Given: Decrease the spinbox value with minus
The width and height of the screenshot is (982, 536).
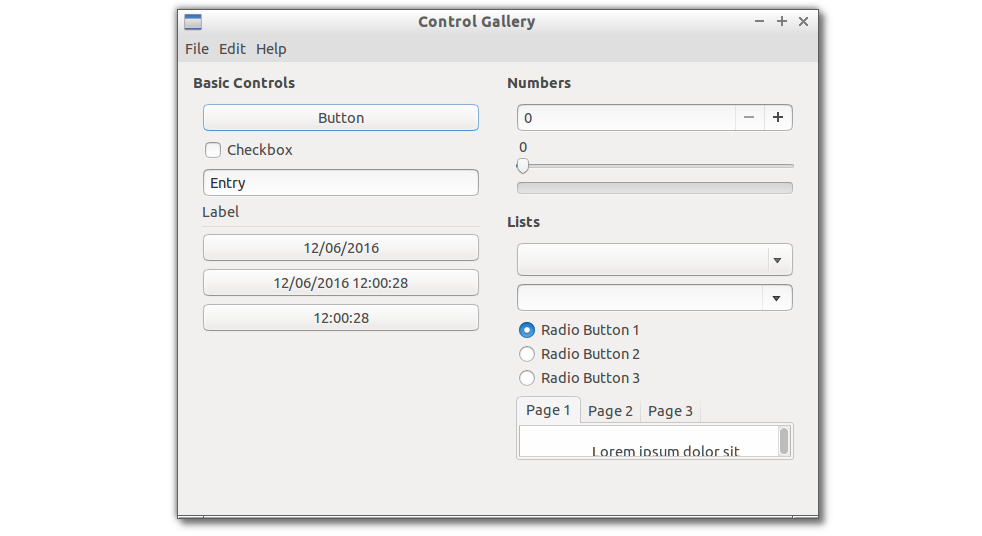Looking at the screenshot, I should point(749,118).
